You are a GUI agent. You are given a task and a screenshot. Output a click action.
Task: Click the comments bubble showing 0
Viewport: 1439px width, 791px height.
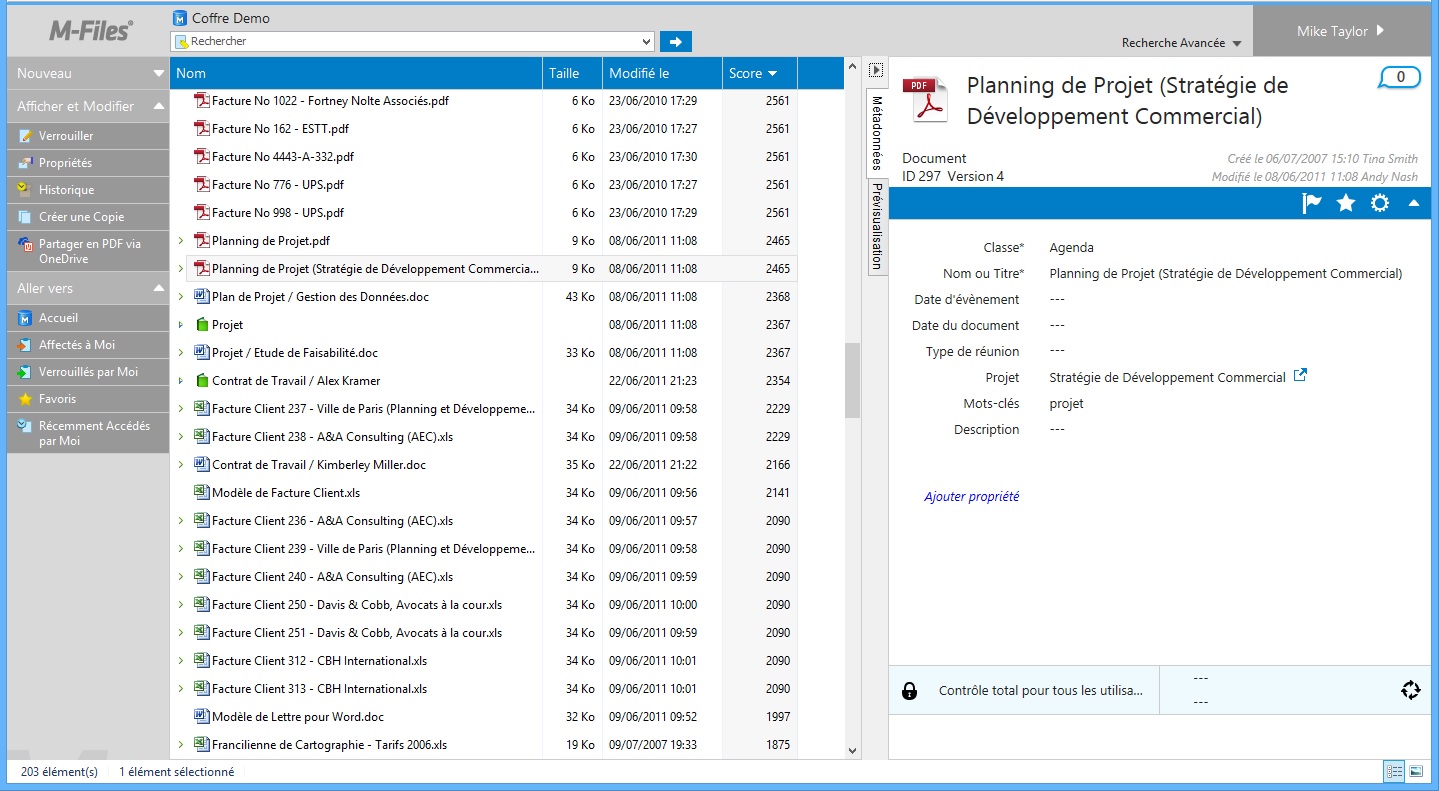1400,77
